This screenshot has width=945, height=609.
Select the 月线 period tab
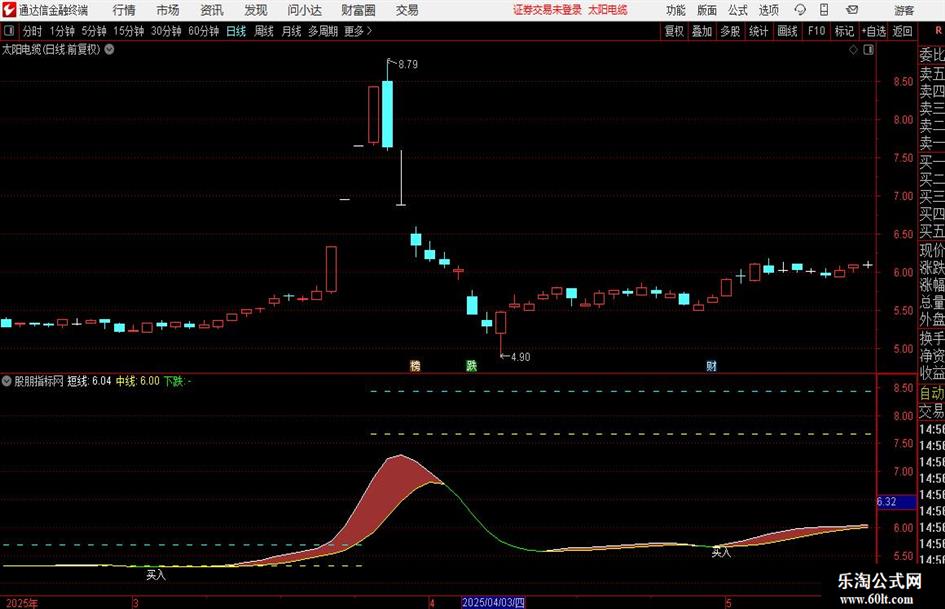click(x=292, y=31)
